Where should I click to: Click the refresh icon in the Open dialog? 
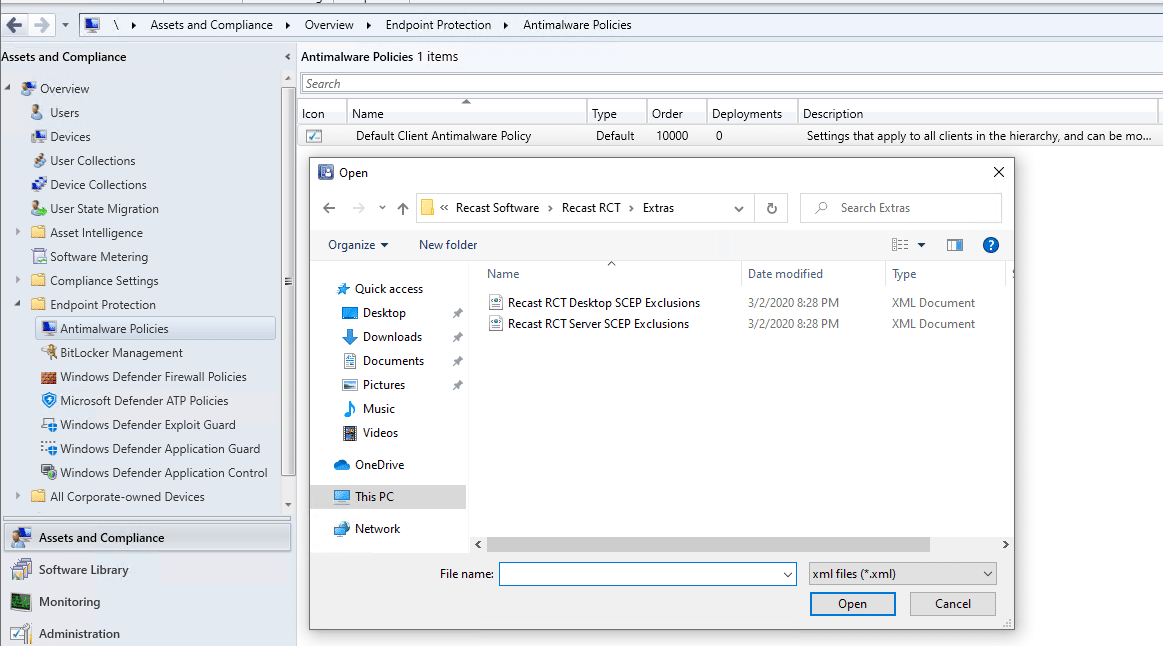click(769, 207)
